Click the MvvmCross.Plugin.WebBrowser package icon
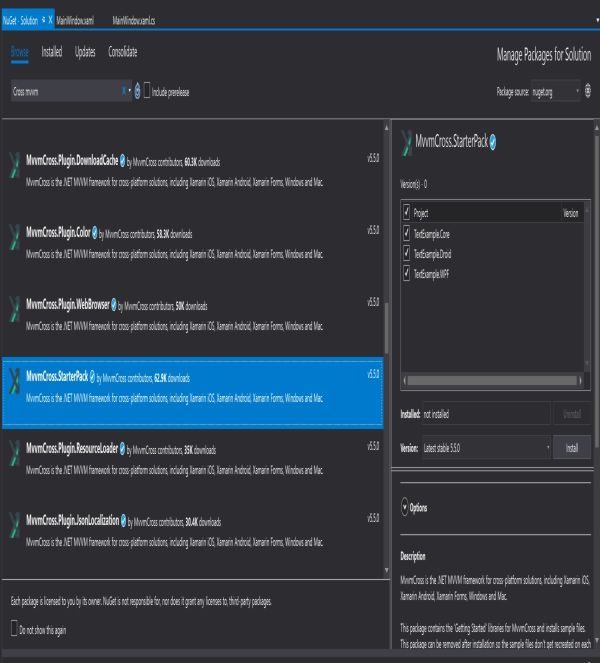 click(x=15, y=309)
